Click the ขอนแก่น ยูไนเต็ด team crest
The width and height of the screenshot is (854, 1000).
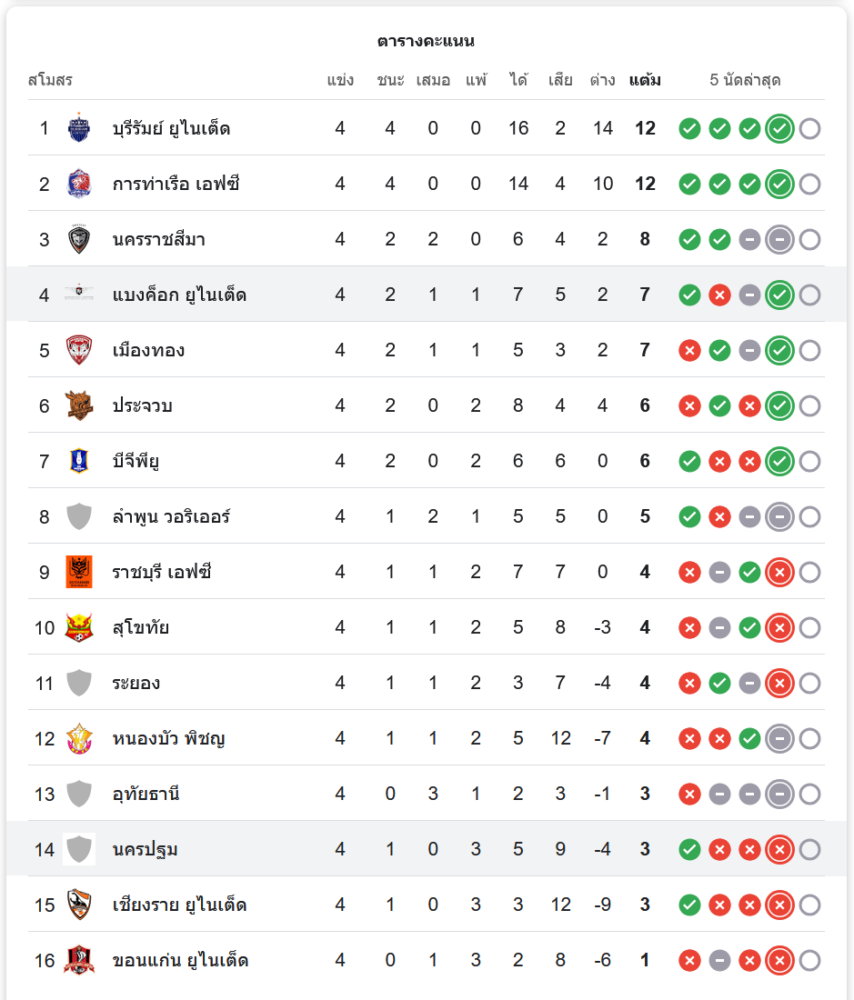[x=79, y=960]
